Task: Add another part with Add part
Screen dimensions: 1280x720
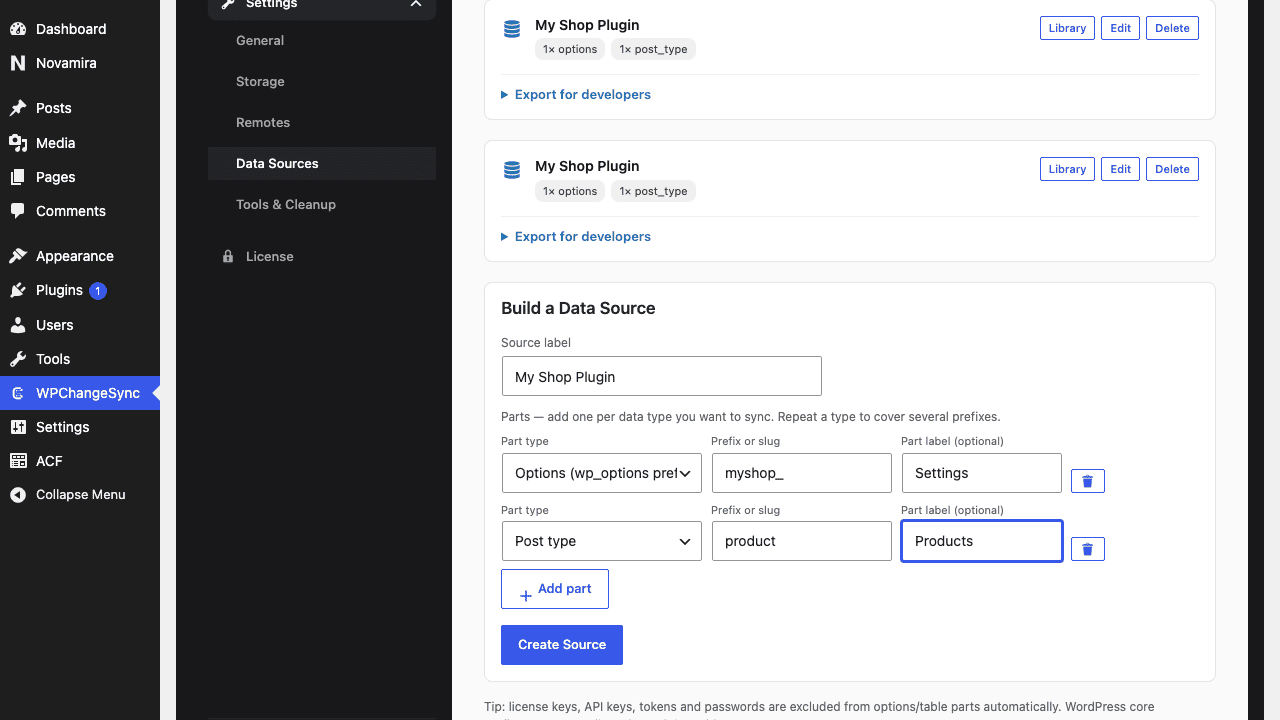Action: 555,589
